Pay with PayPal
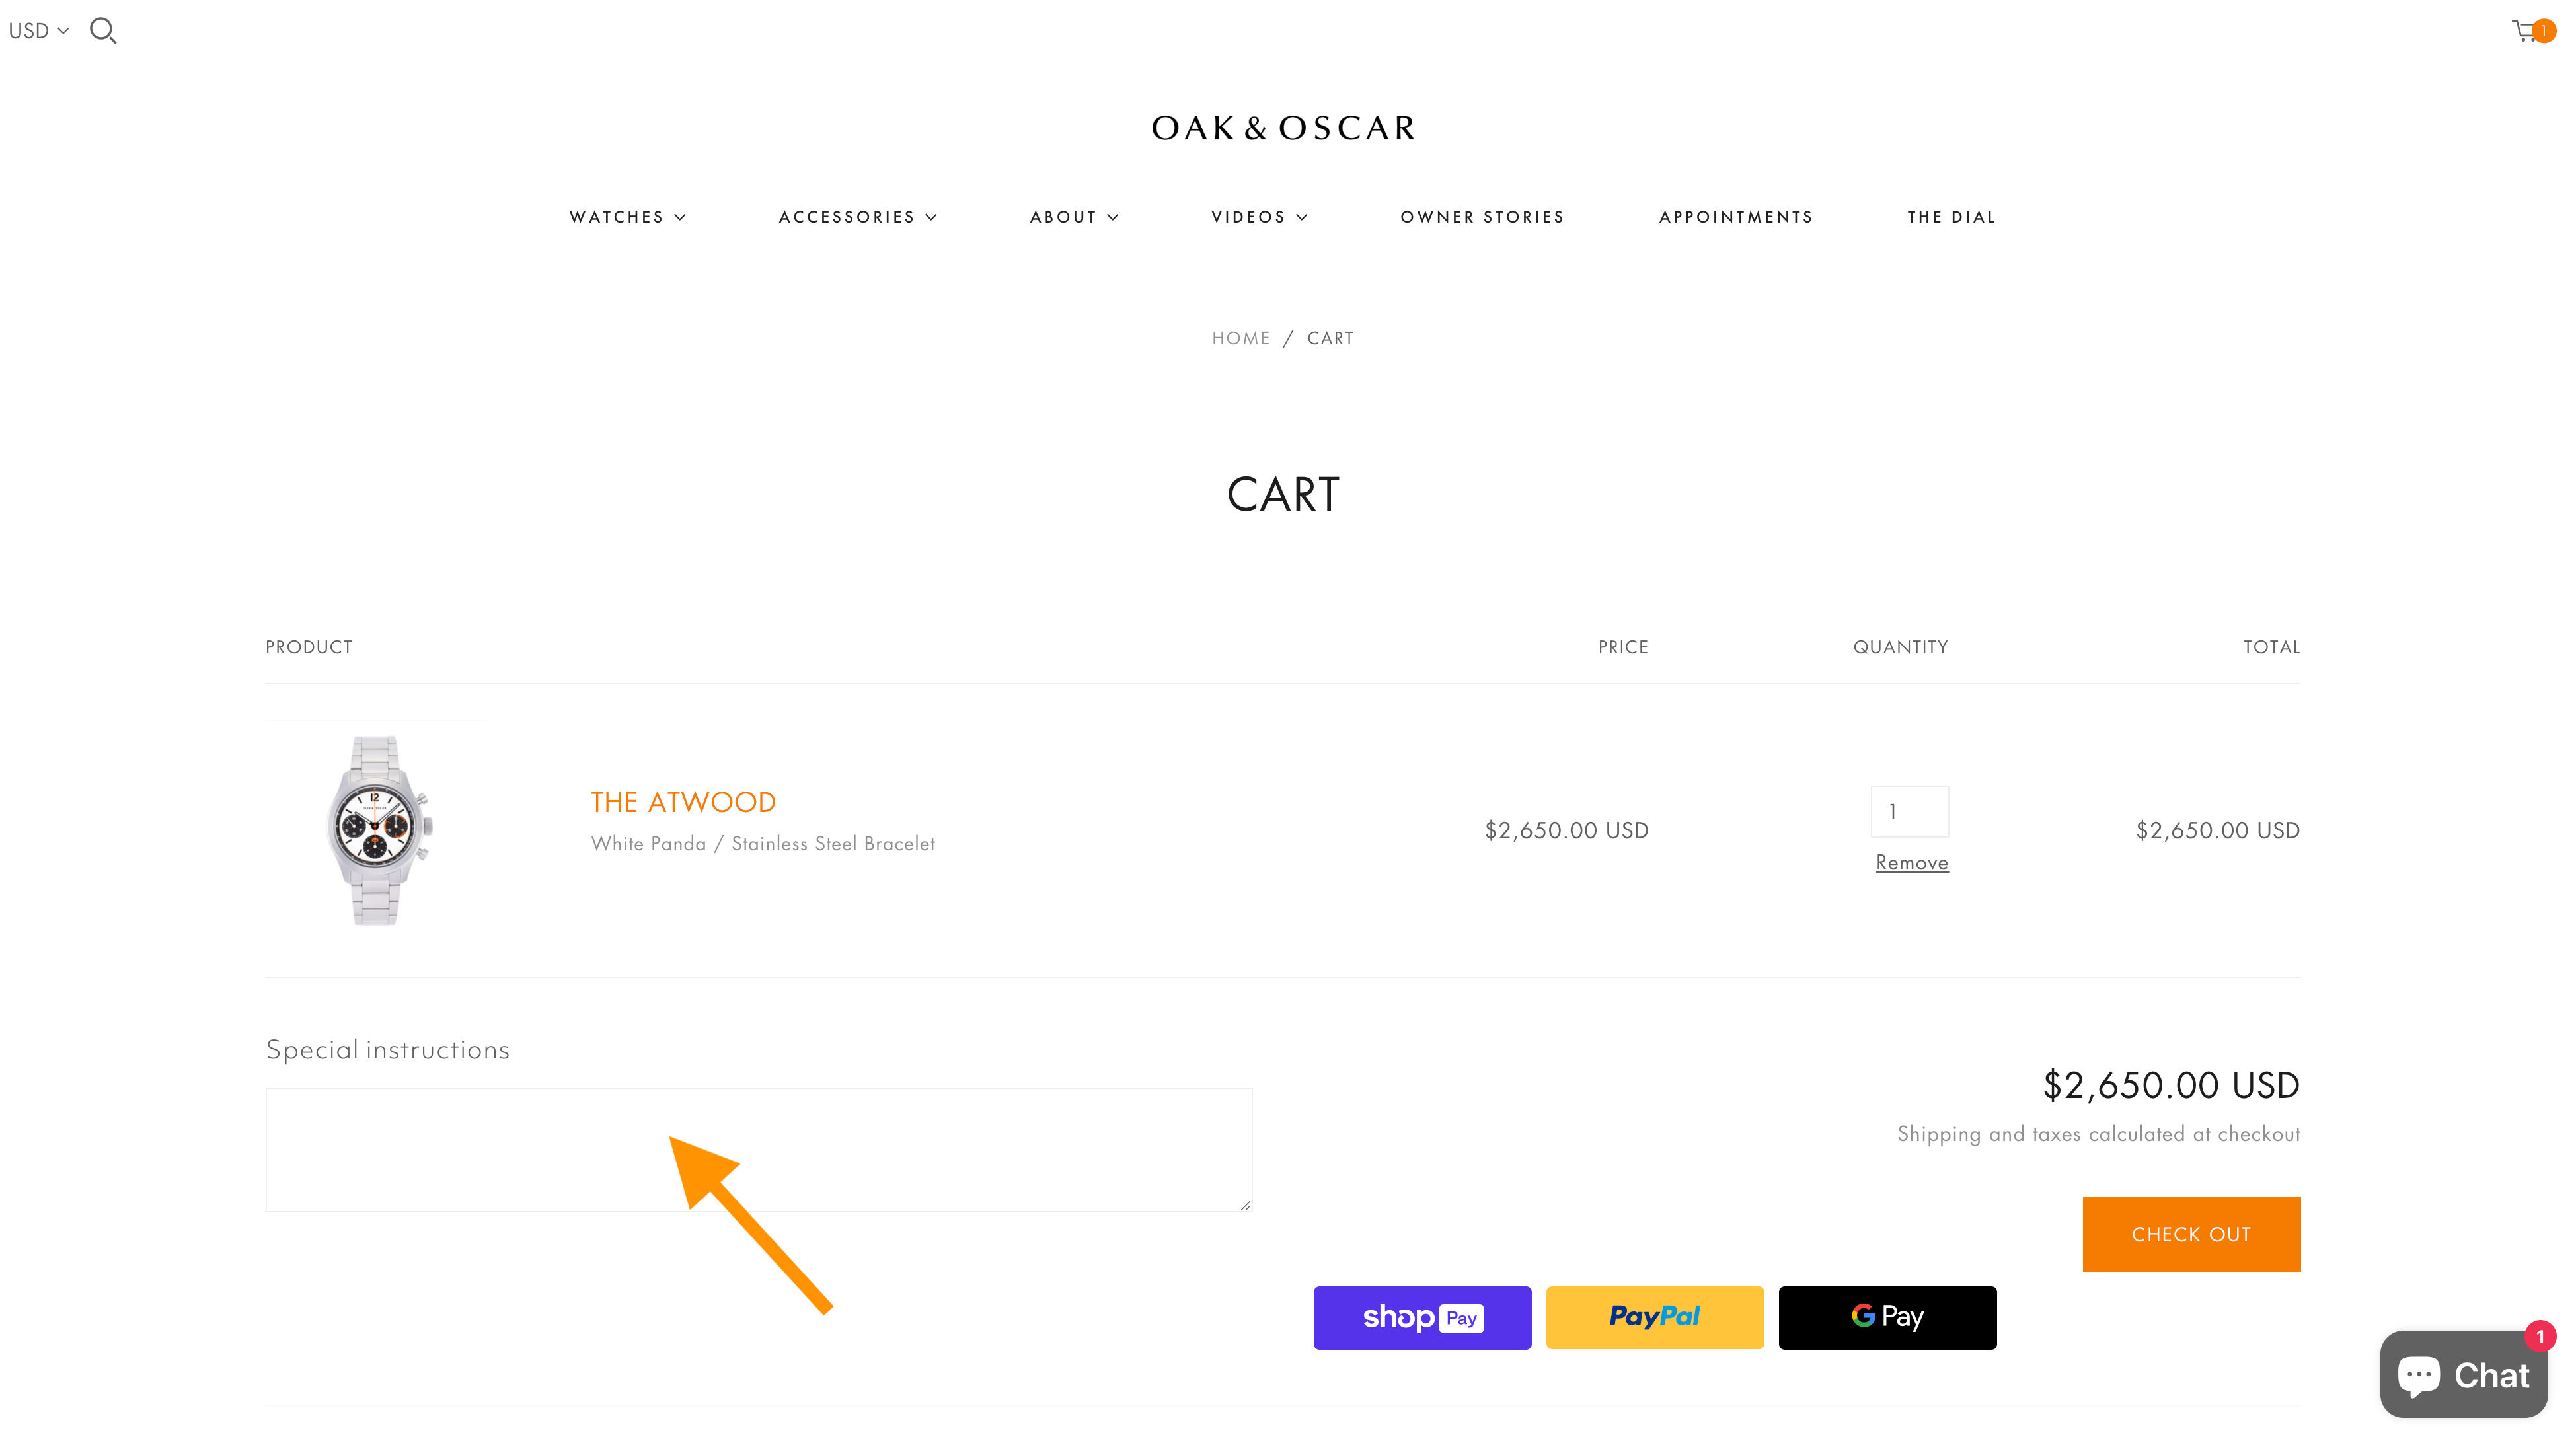This screenshot has height=1439, width=2576. coord(1655,1318)
